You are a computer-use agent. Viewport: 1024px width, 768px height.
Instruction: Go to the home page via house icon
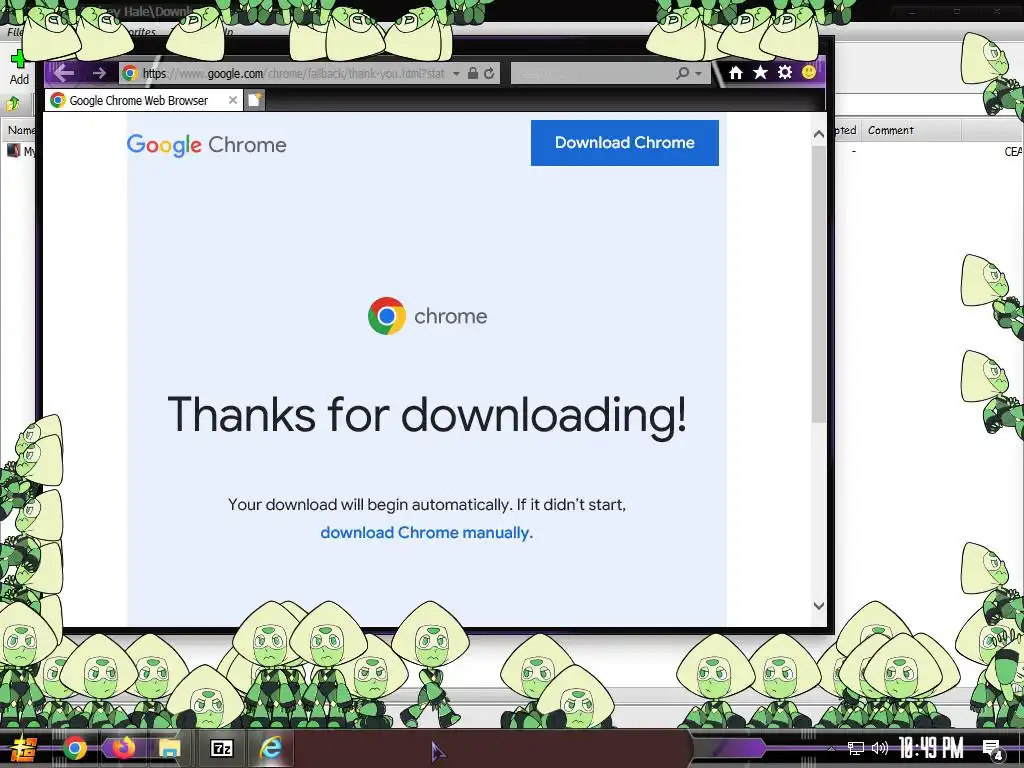tap(736, 72)
